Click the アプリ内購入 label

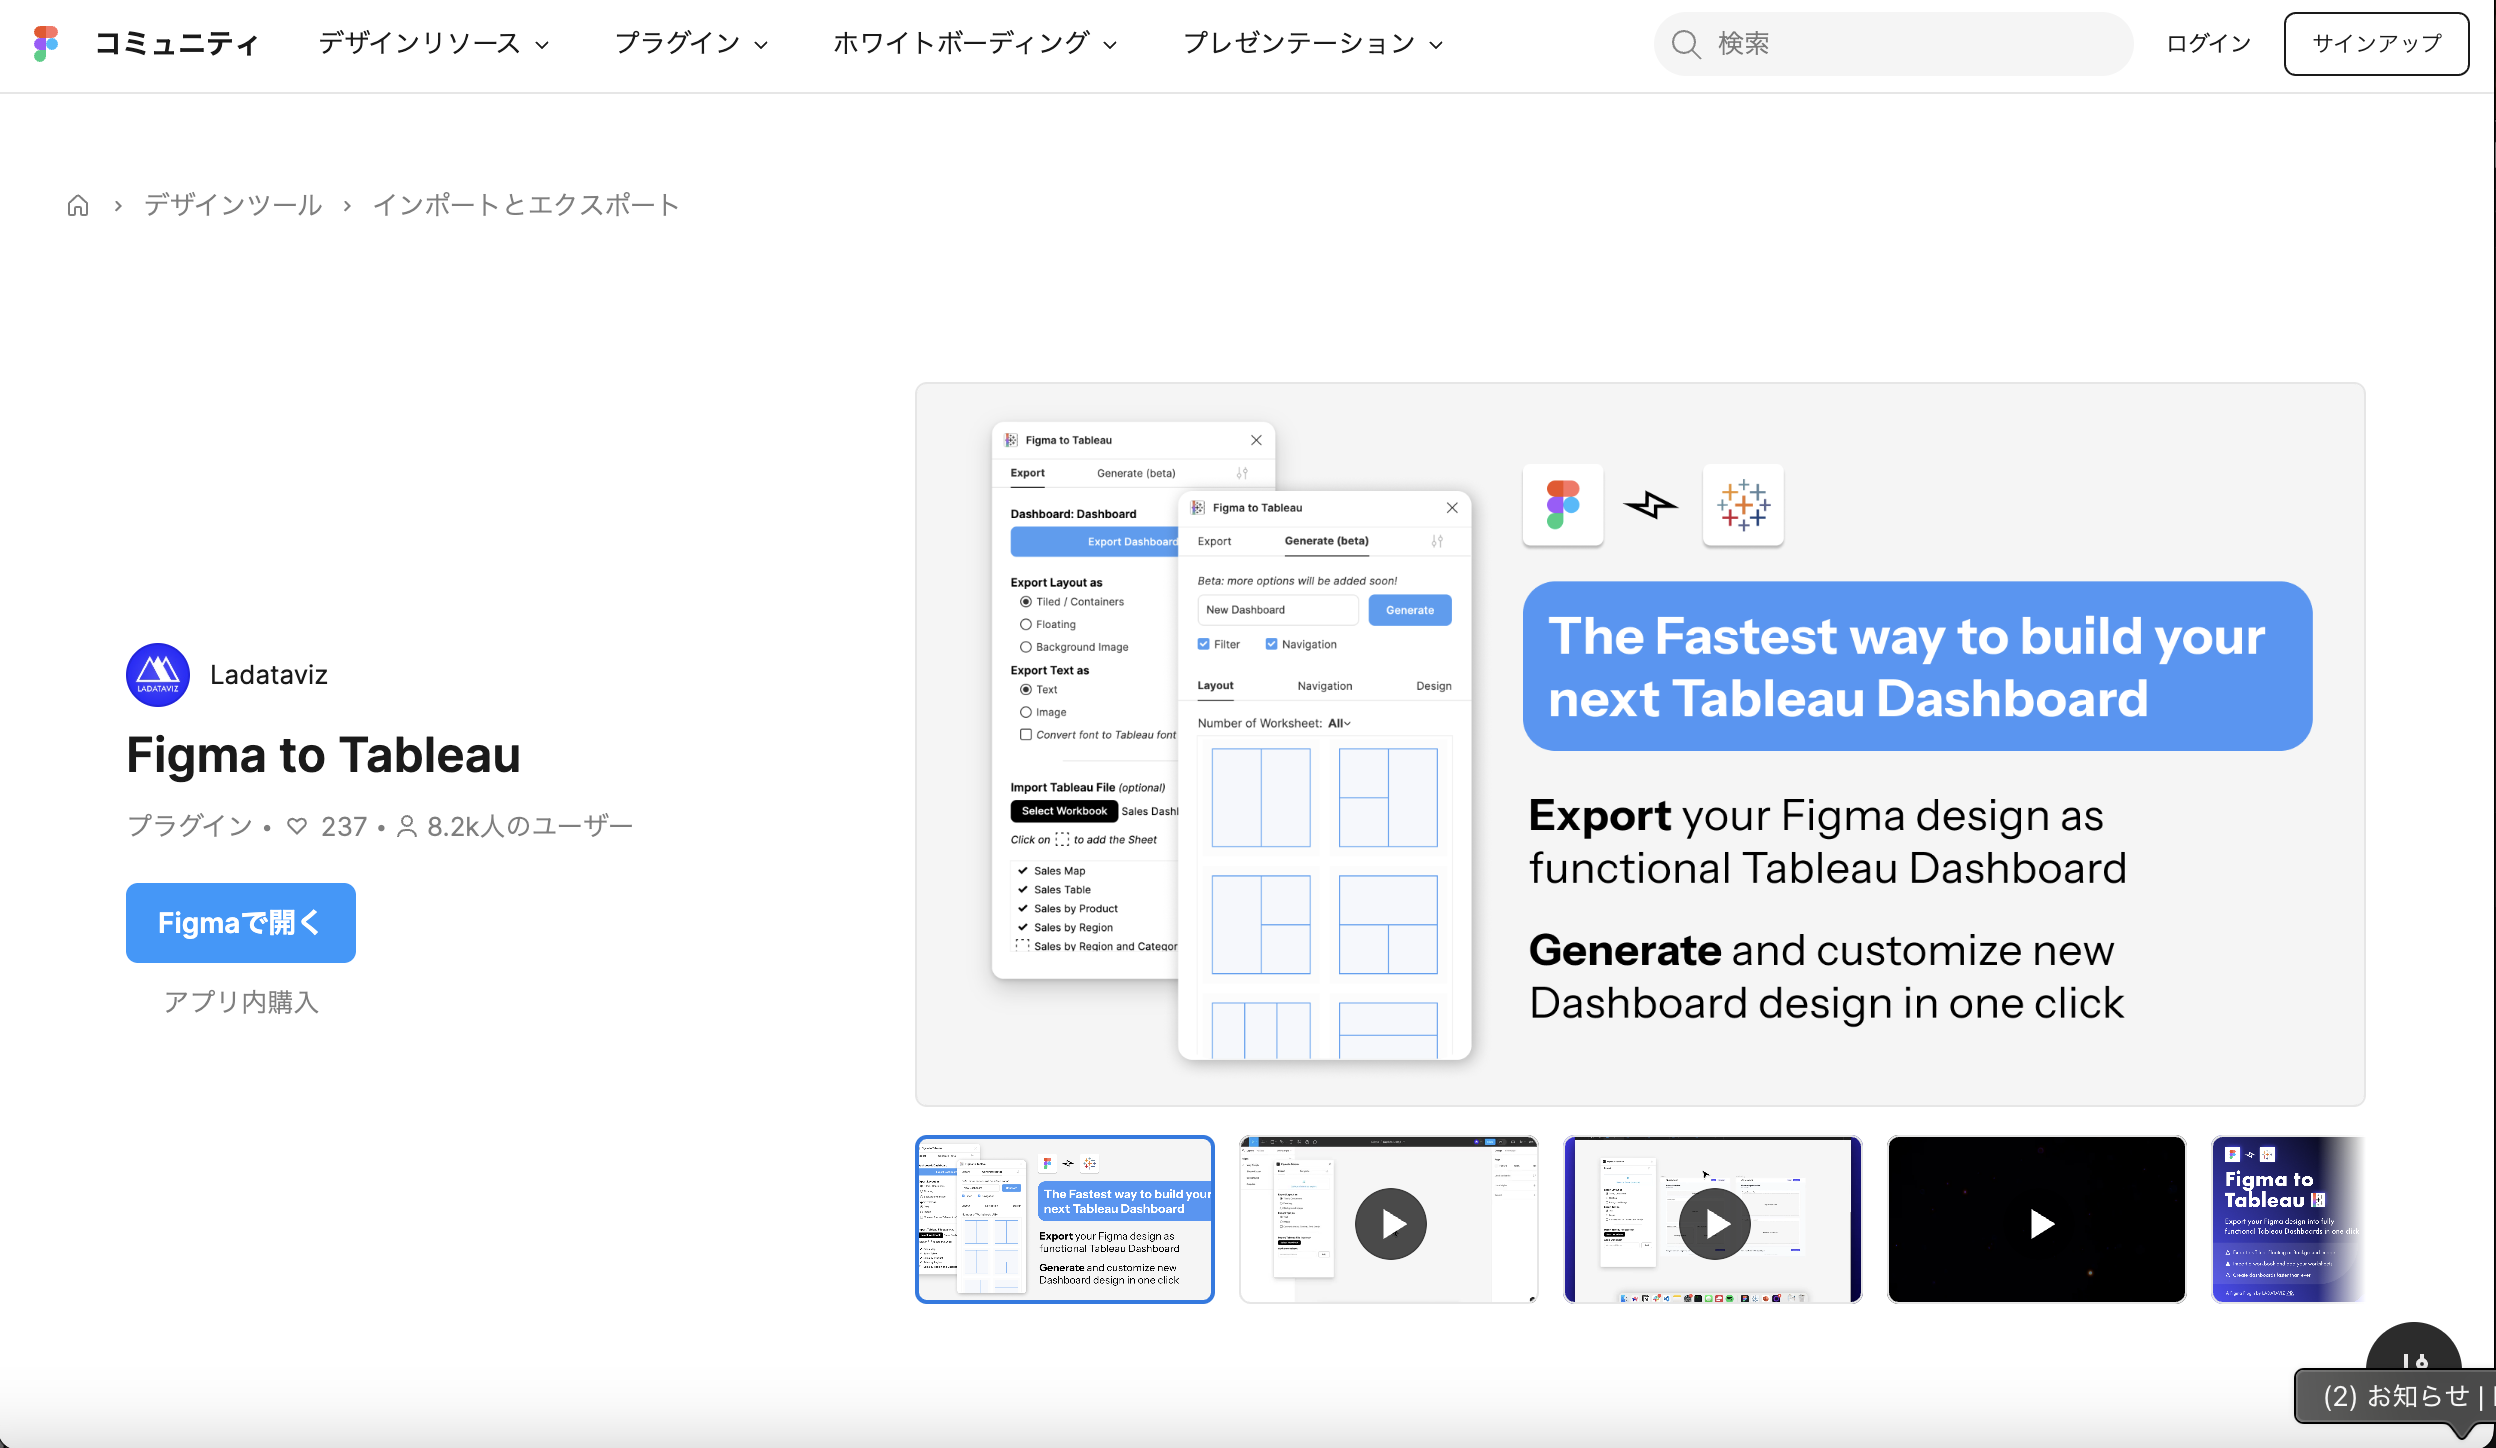pyautogui.click(x=241, y=1002)
